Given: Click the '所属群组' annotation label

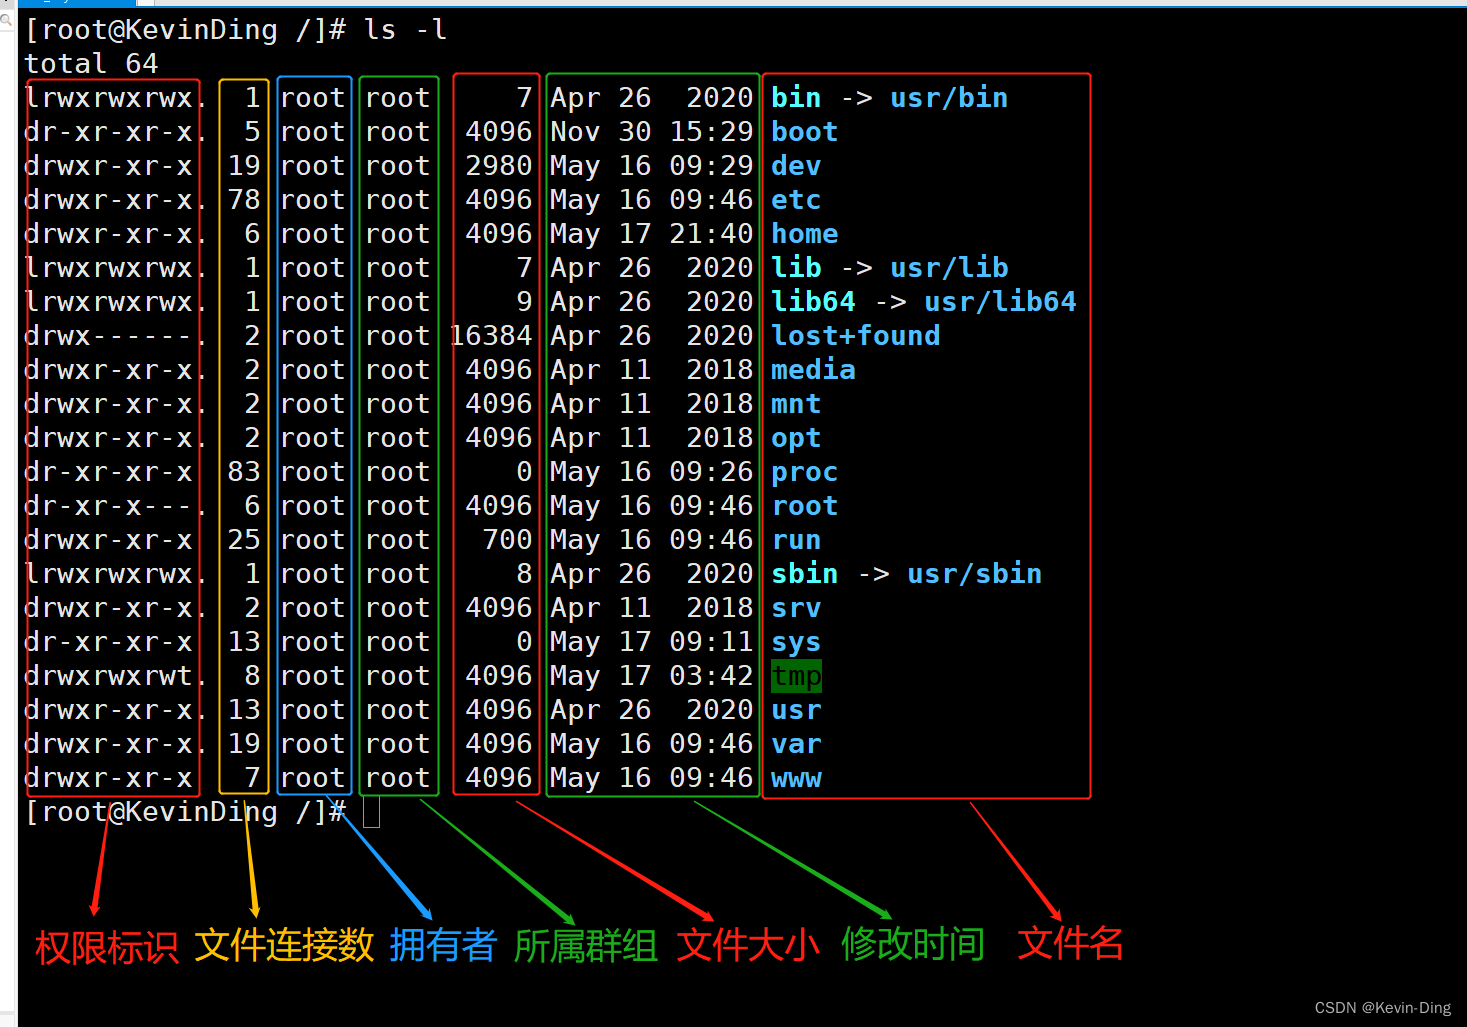Looking at the screenshot, I should 586,946.
